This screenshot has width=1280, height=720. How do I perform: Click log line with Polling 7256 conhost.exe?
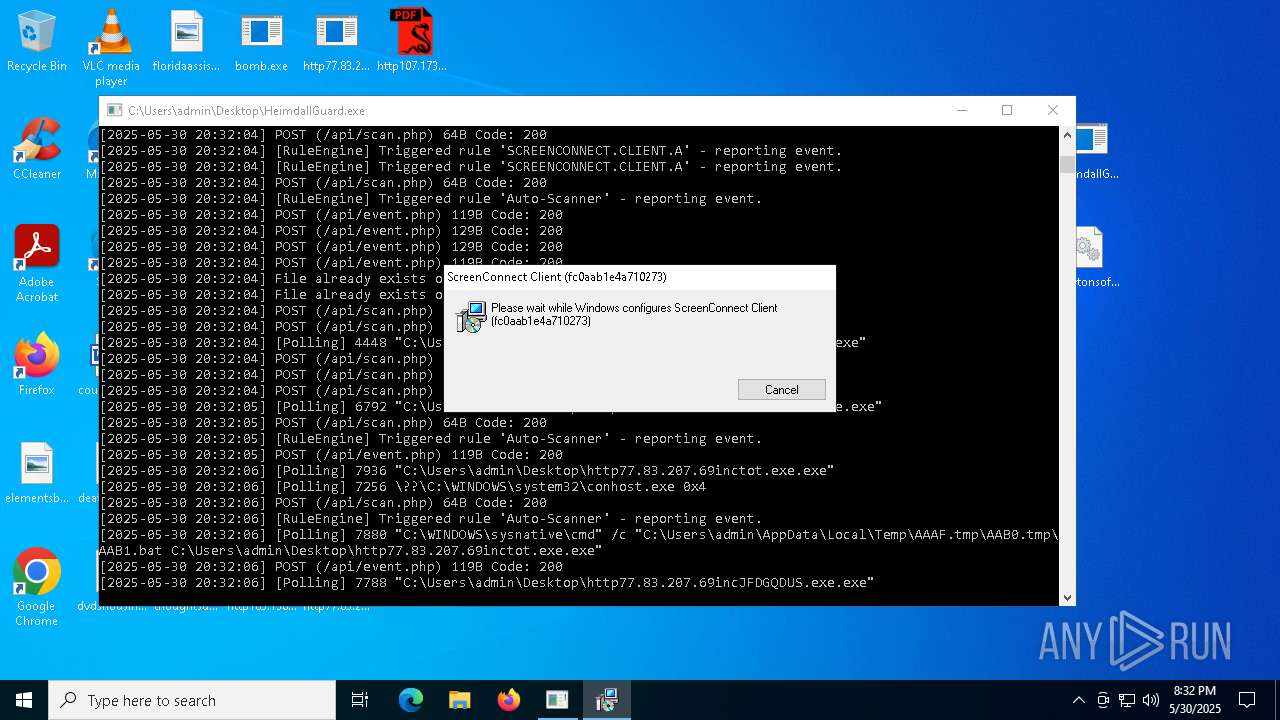(x=402, y=487)
